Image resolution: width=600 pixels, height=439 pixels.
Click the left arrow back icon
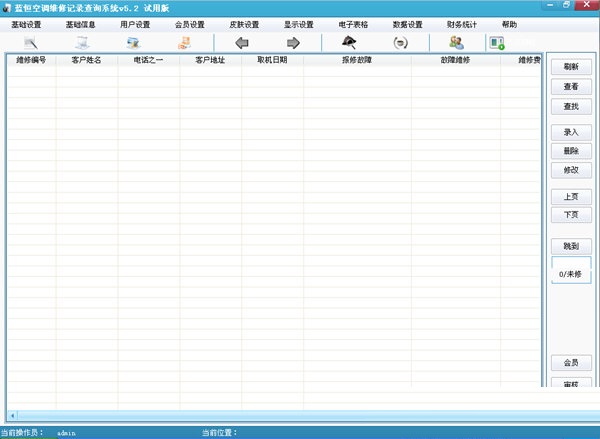coord(241,42)
